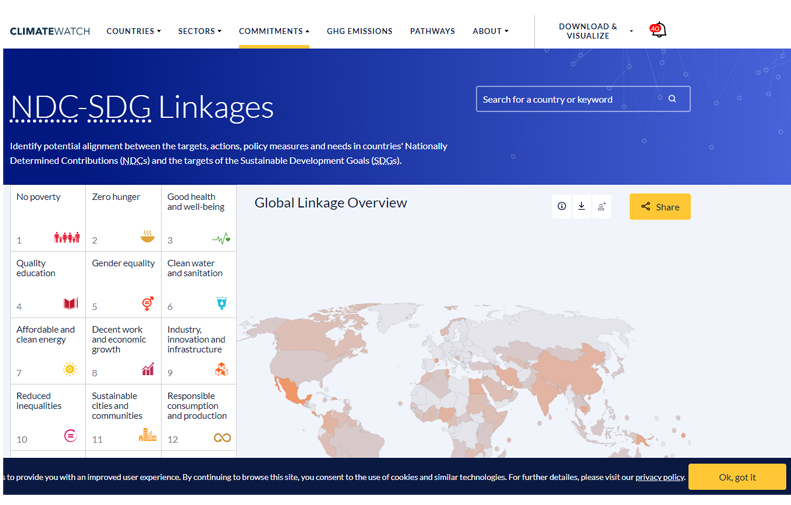Collapse the Commitments menu
This screenshot has height=505, width=791.
(274, 31)
